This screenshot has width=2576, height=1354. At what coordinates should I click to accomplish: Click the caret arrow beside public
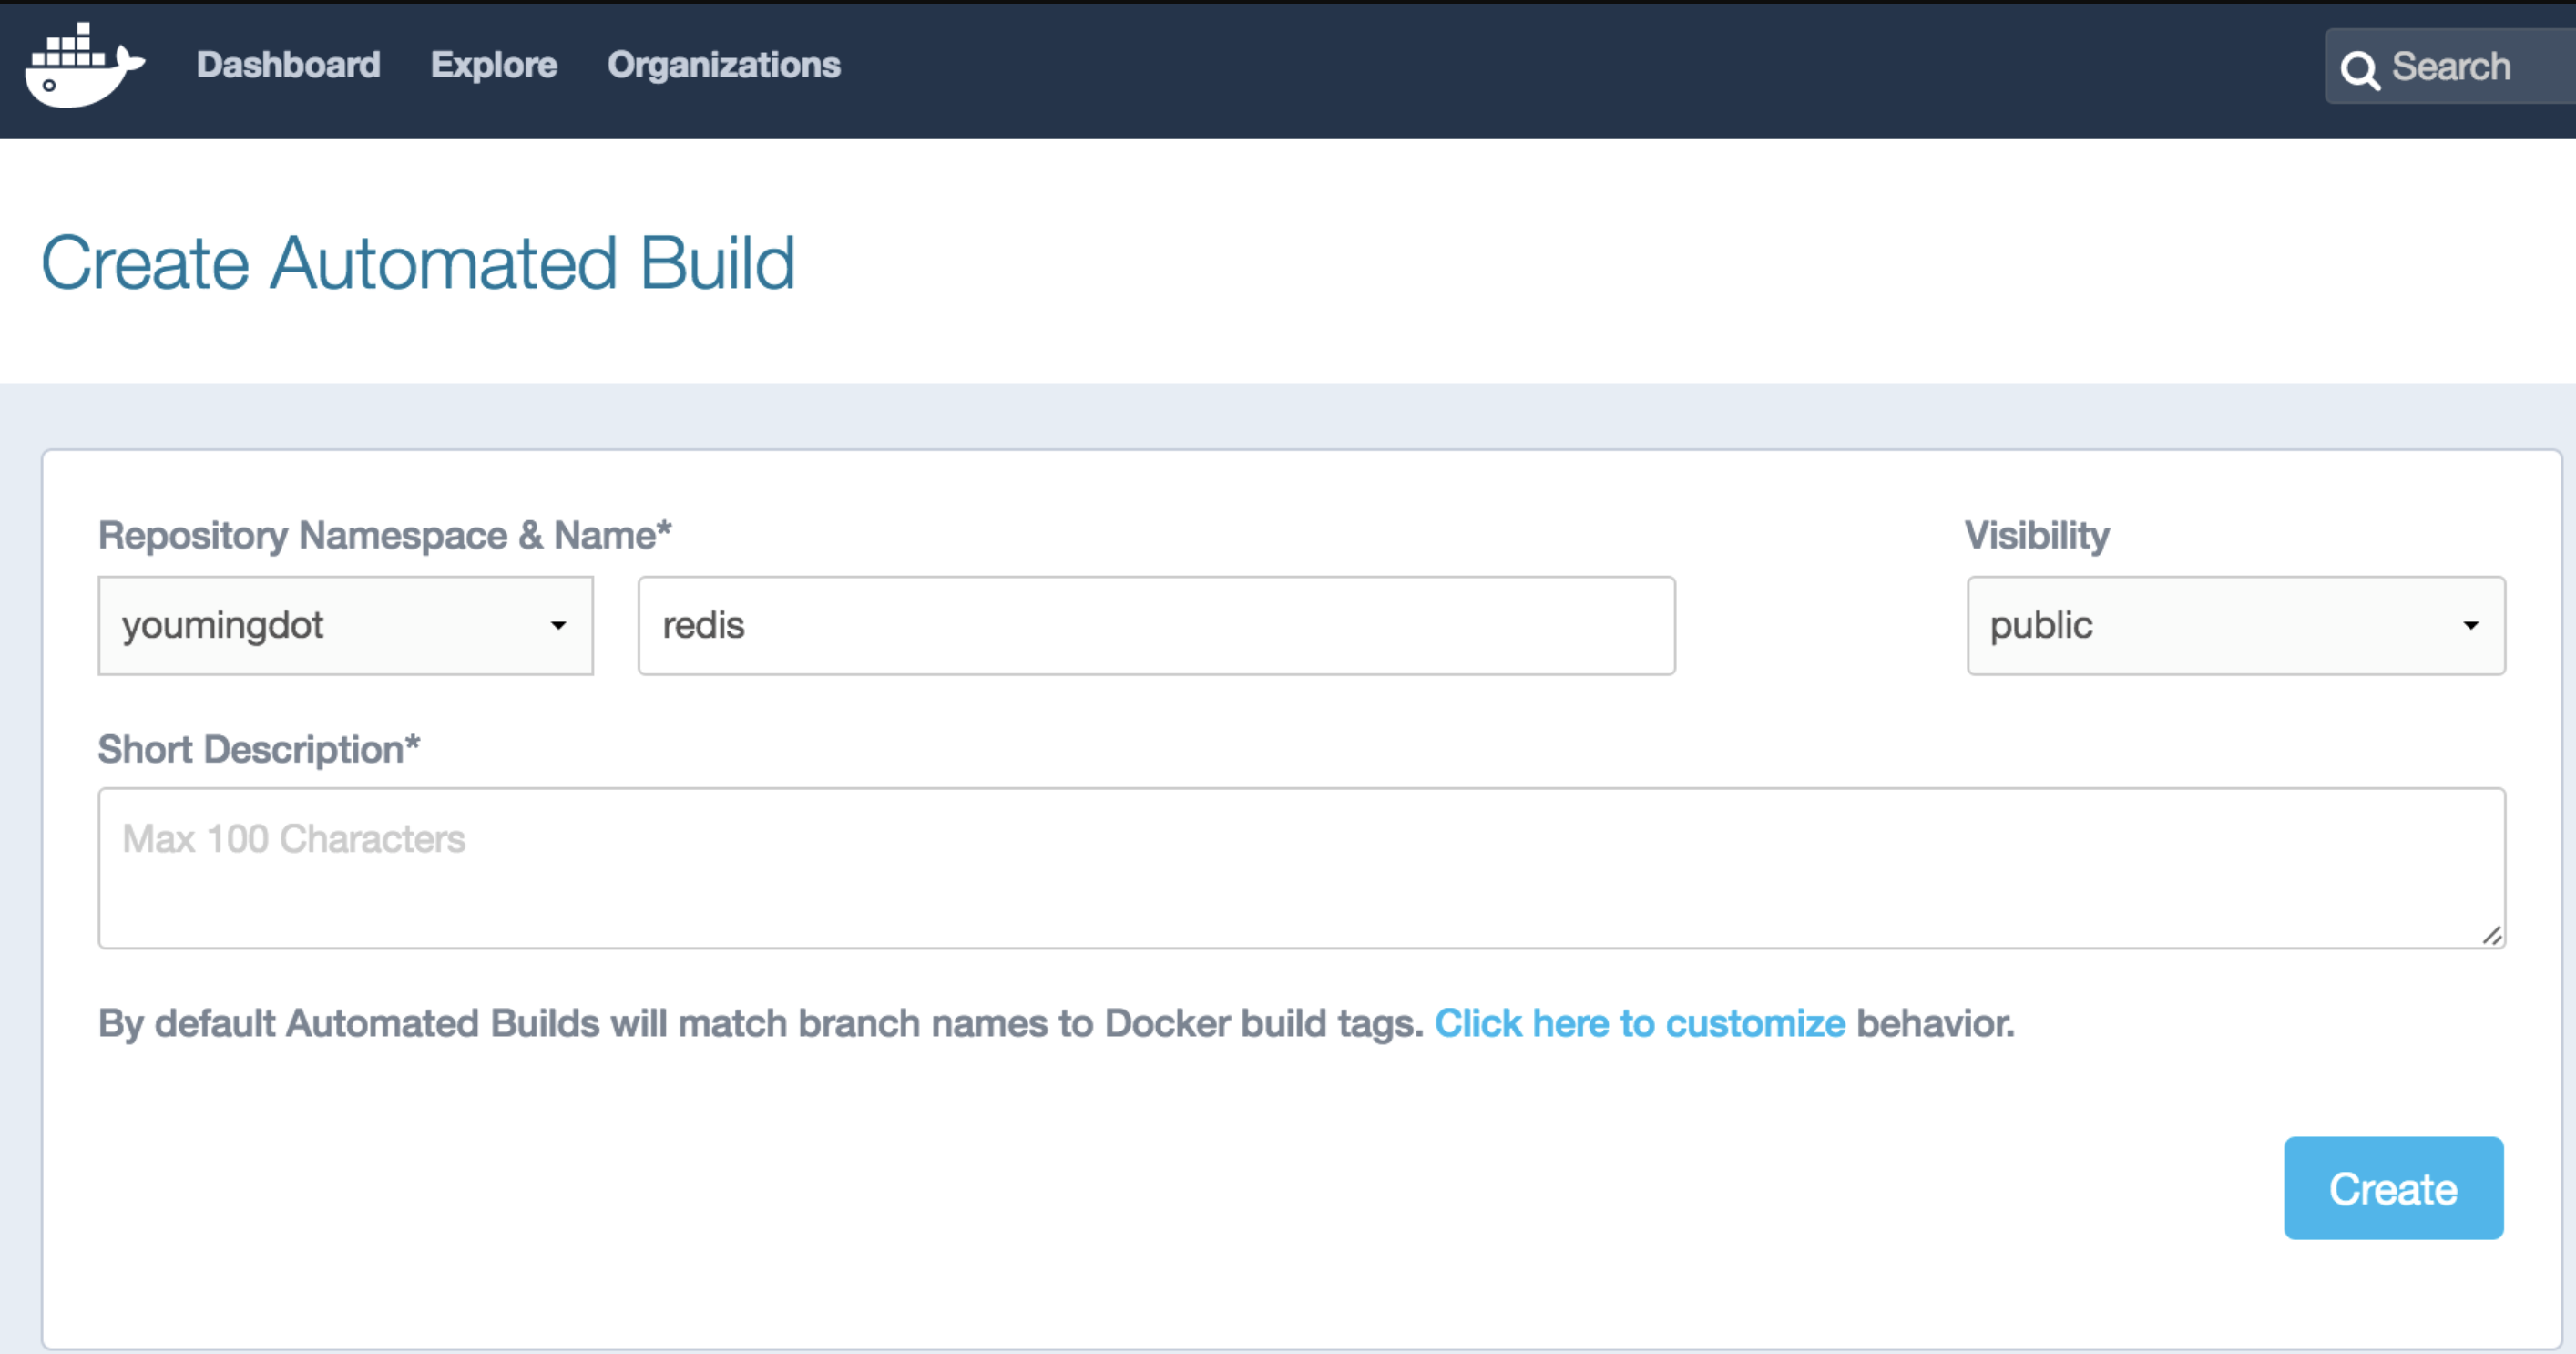(2470, 626)
